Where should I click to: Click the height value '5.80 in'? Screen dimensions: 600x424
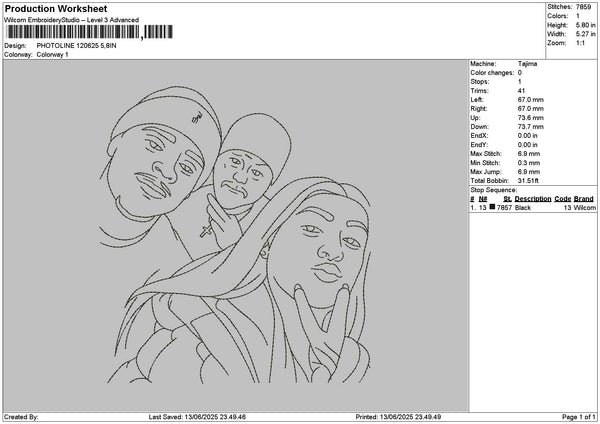585,25
